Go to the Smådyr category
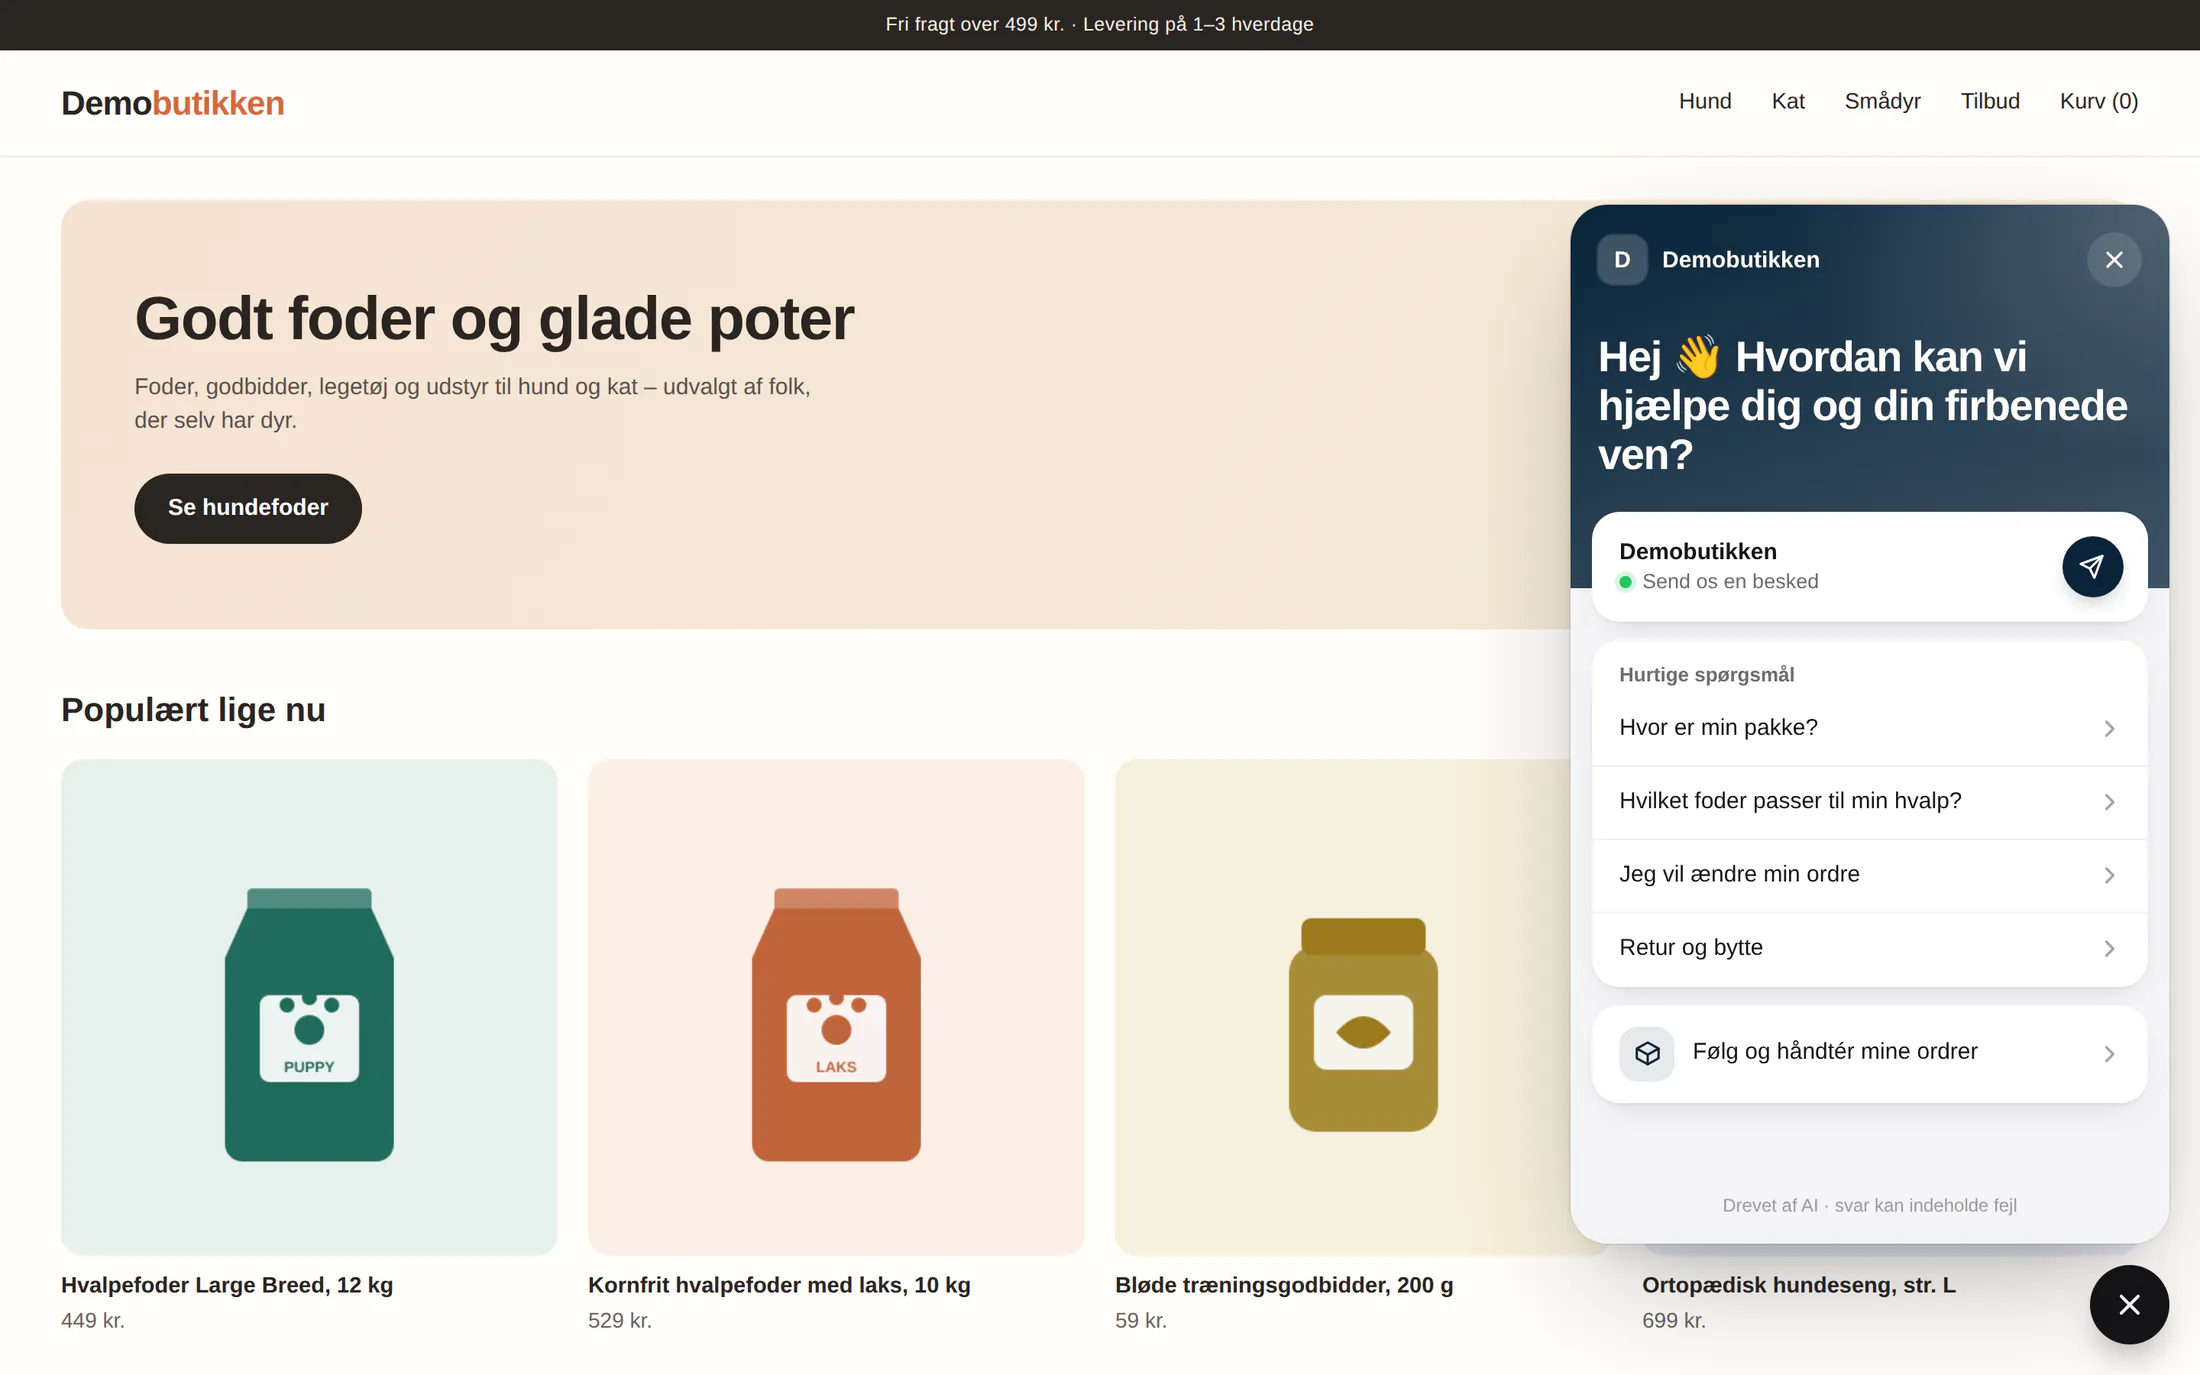2200x1375 pixels. [x=1882, y=102]
